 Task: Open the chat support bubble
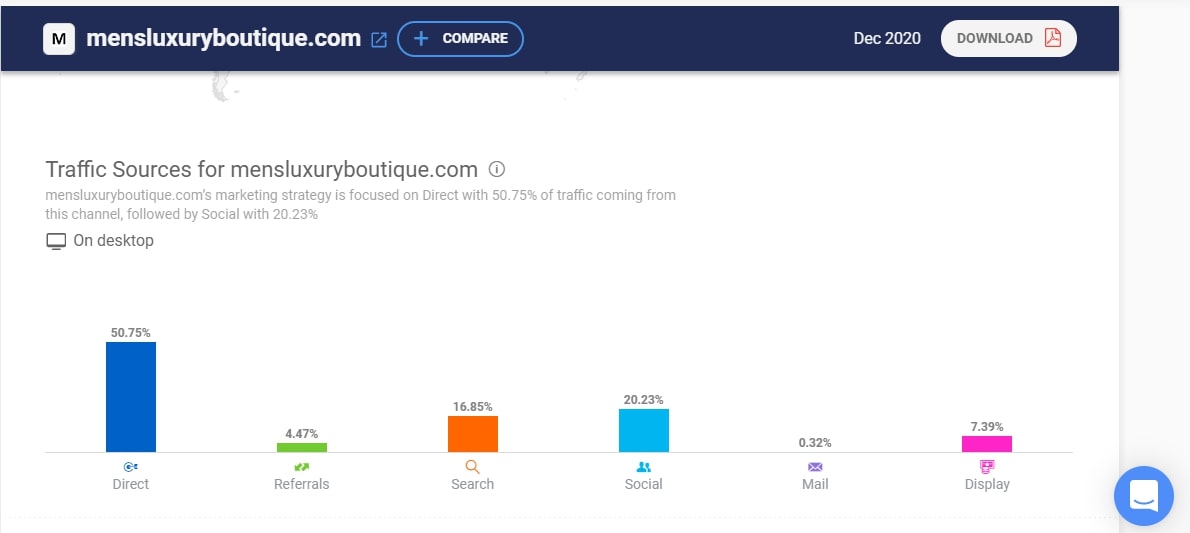(1144, 495)
